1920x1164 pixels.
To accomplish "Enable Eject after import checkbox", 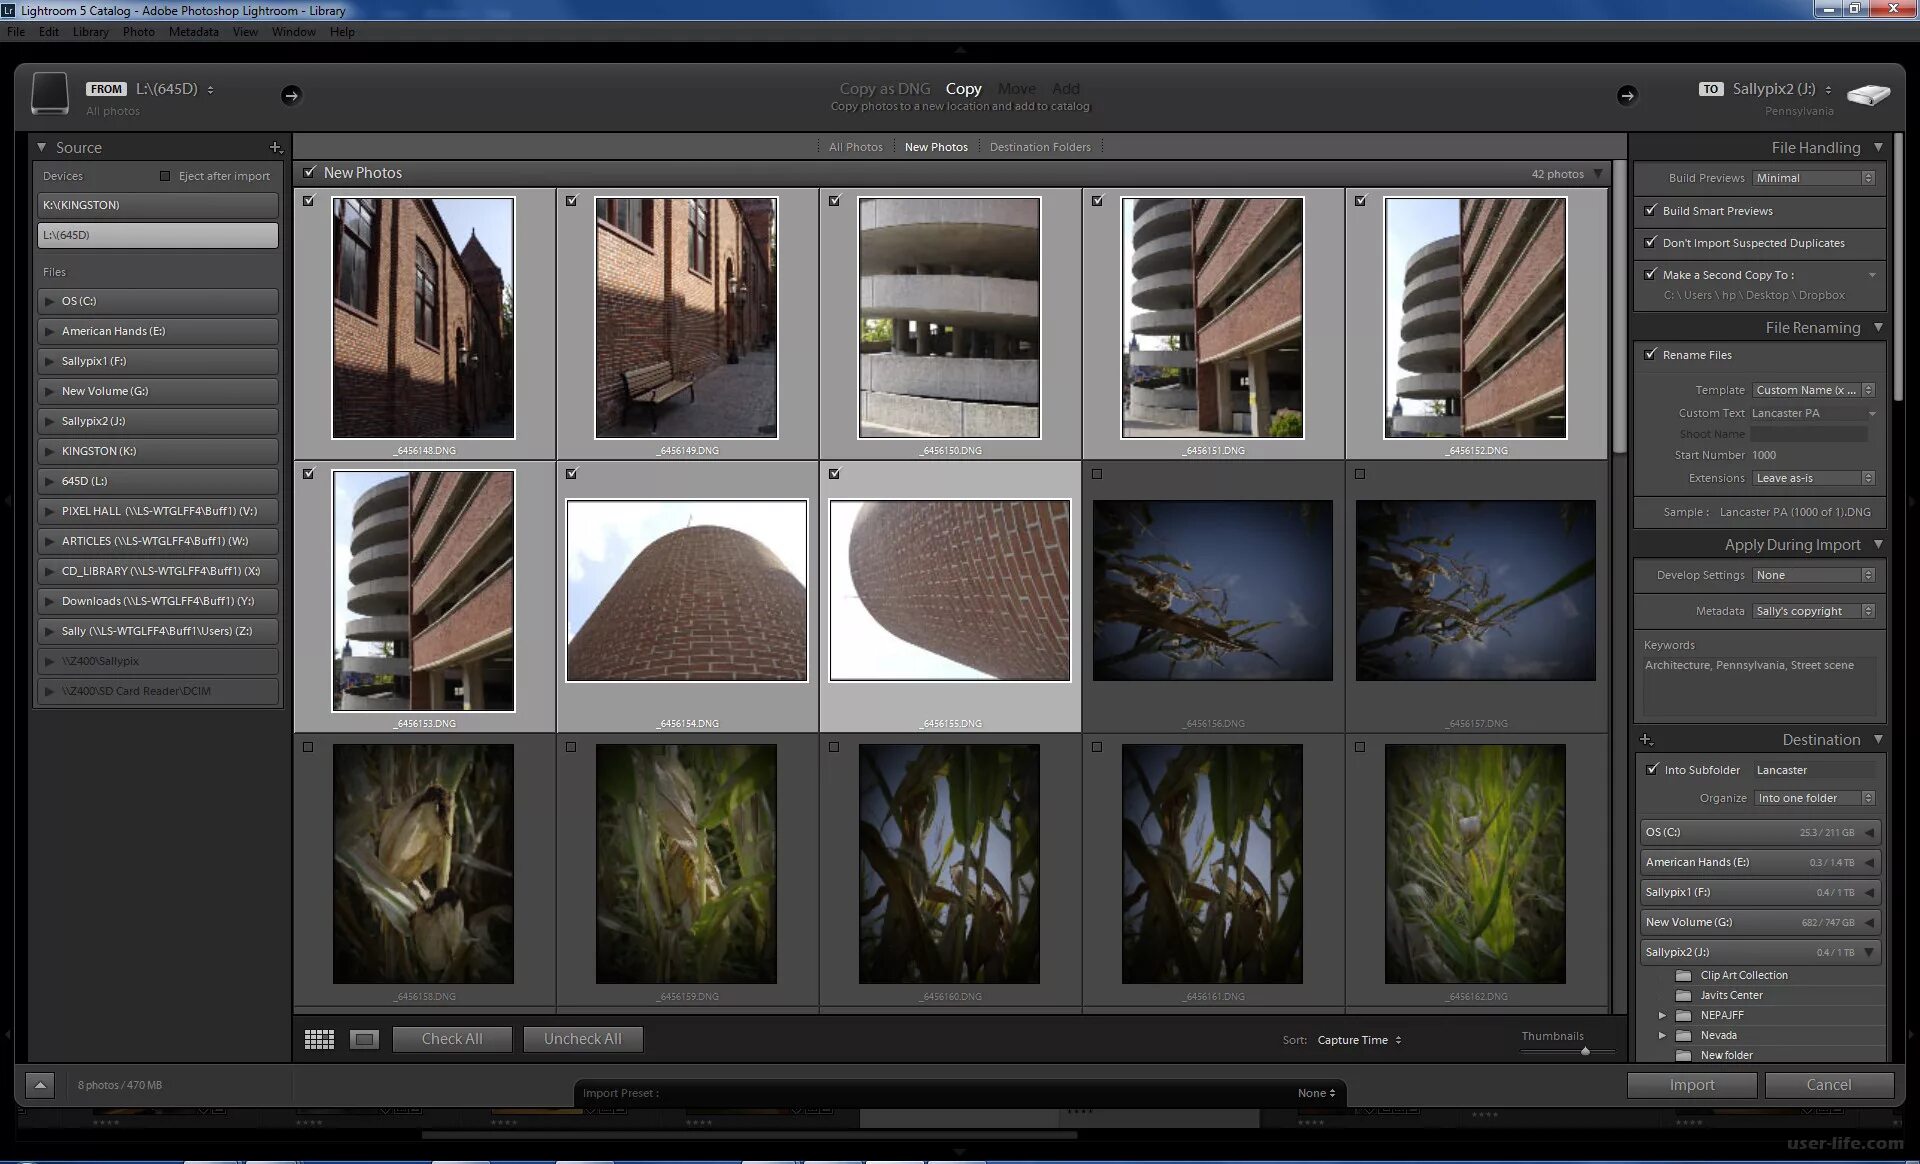I will click(x=166, y=176).
